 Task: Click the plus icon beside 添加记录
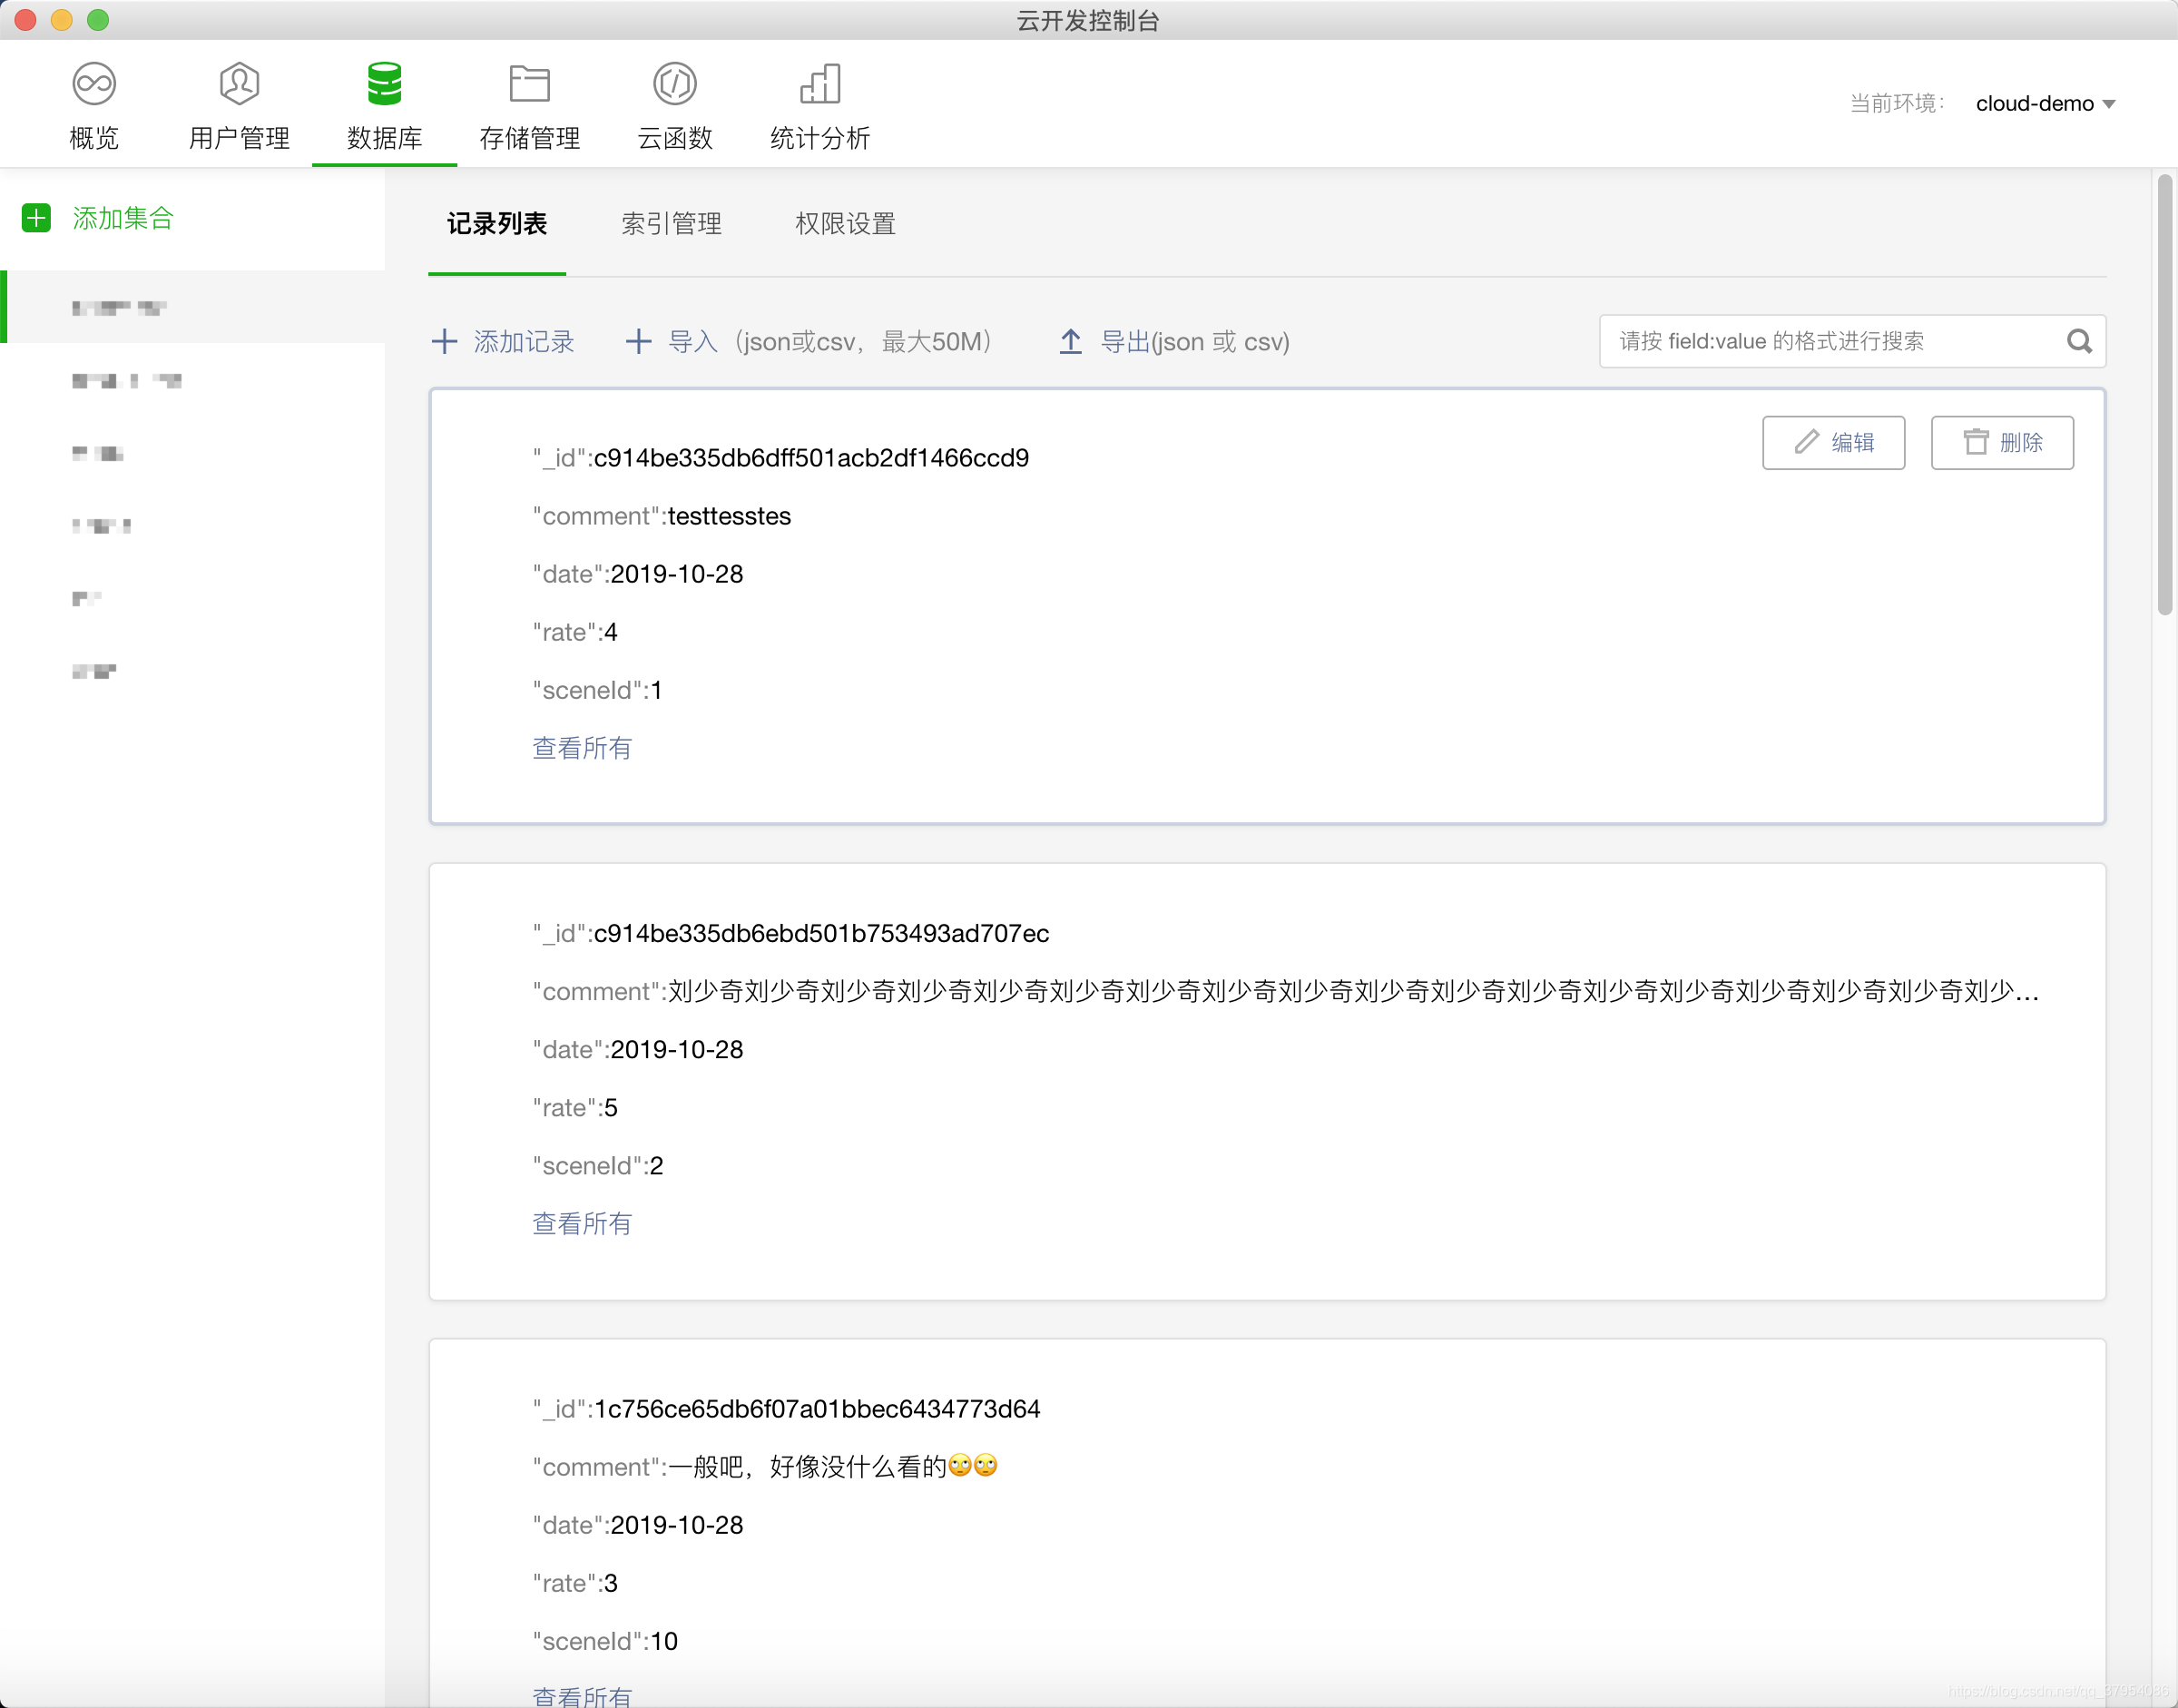pos(444,342)
